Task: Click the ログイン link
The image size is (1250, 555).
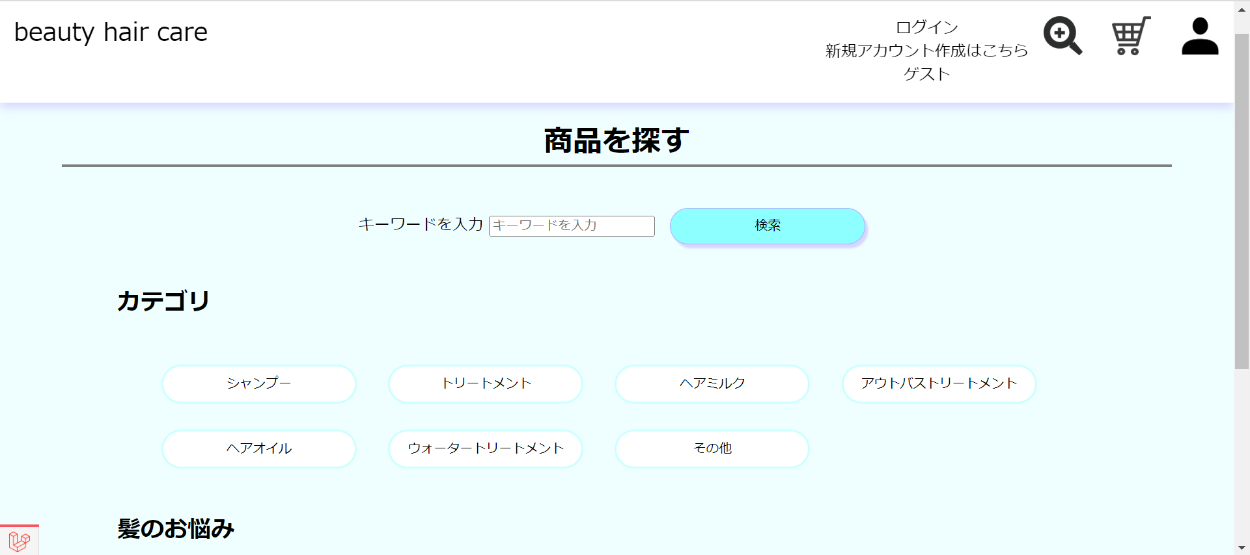Action: pos(926,27)
